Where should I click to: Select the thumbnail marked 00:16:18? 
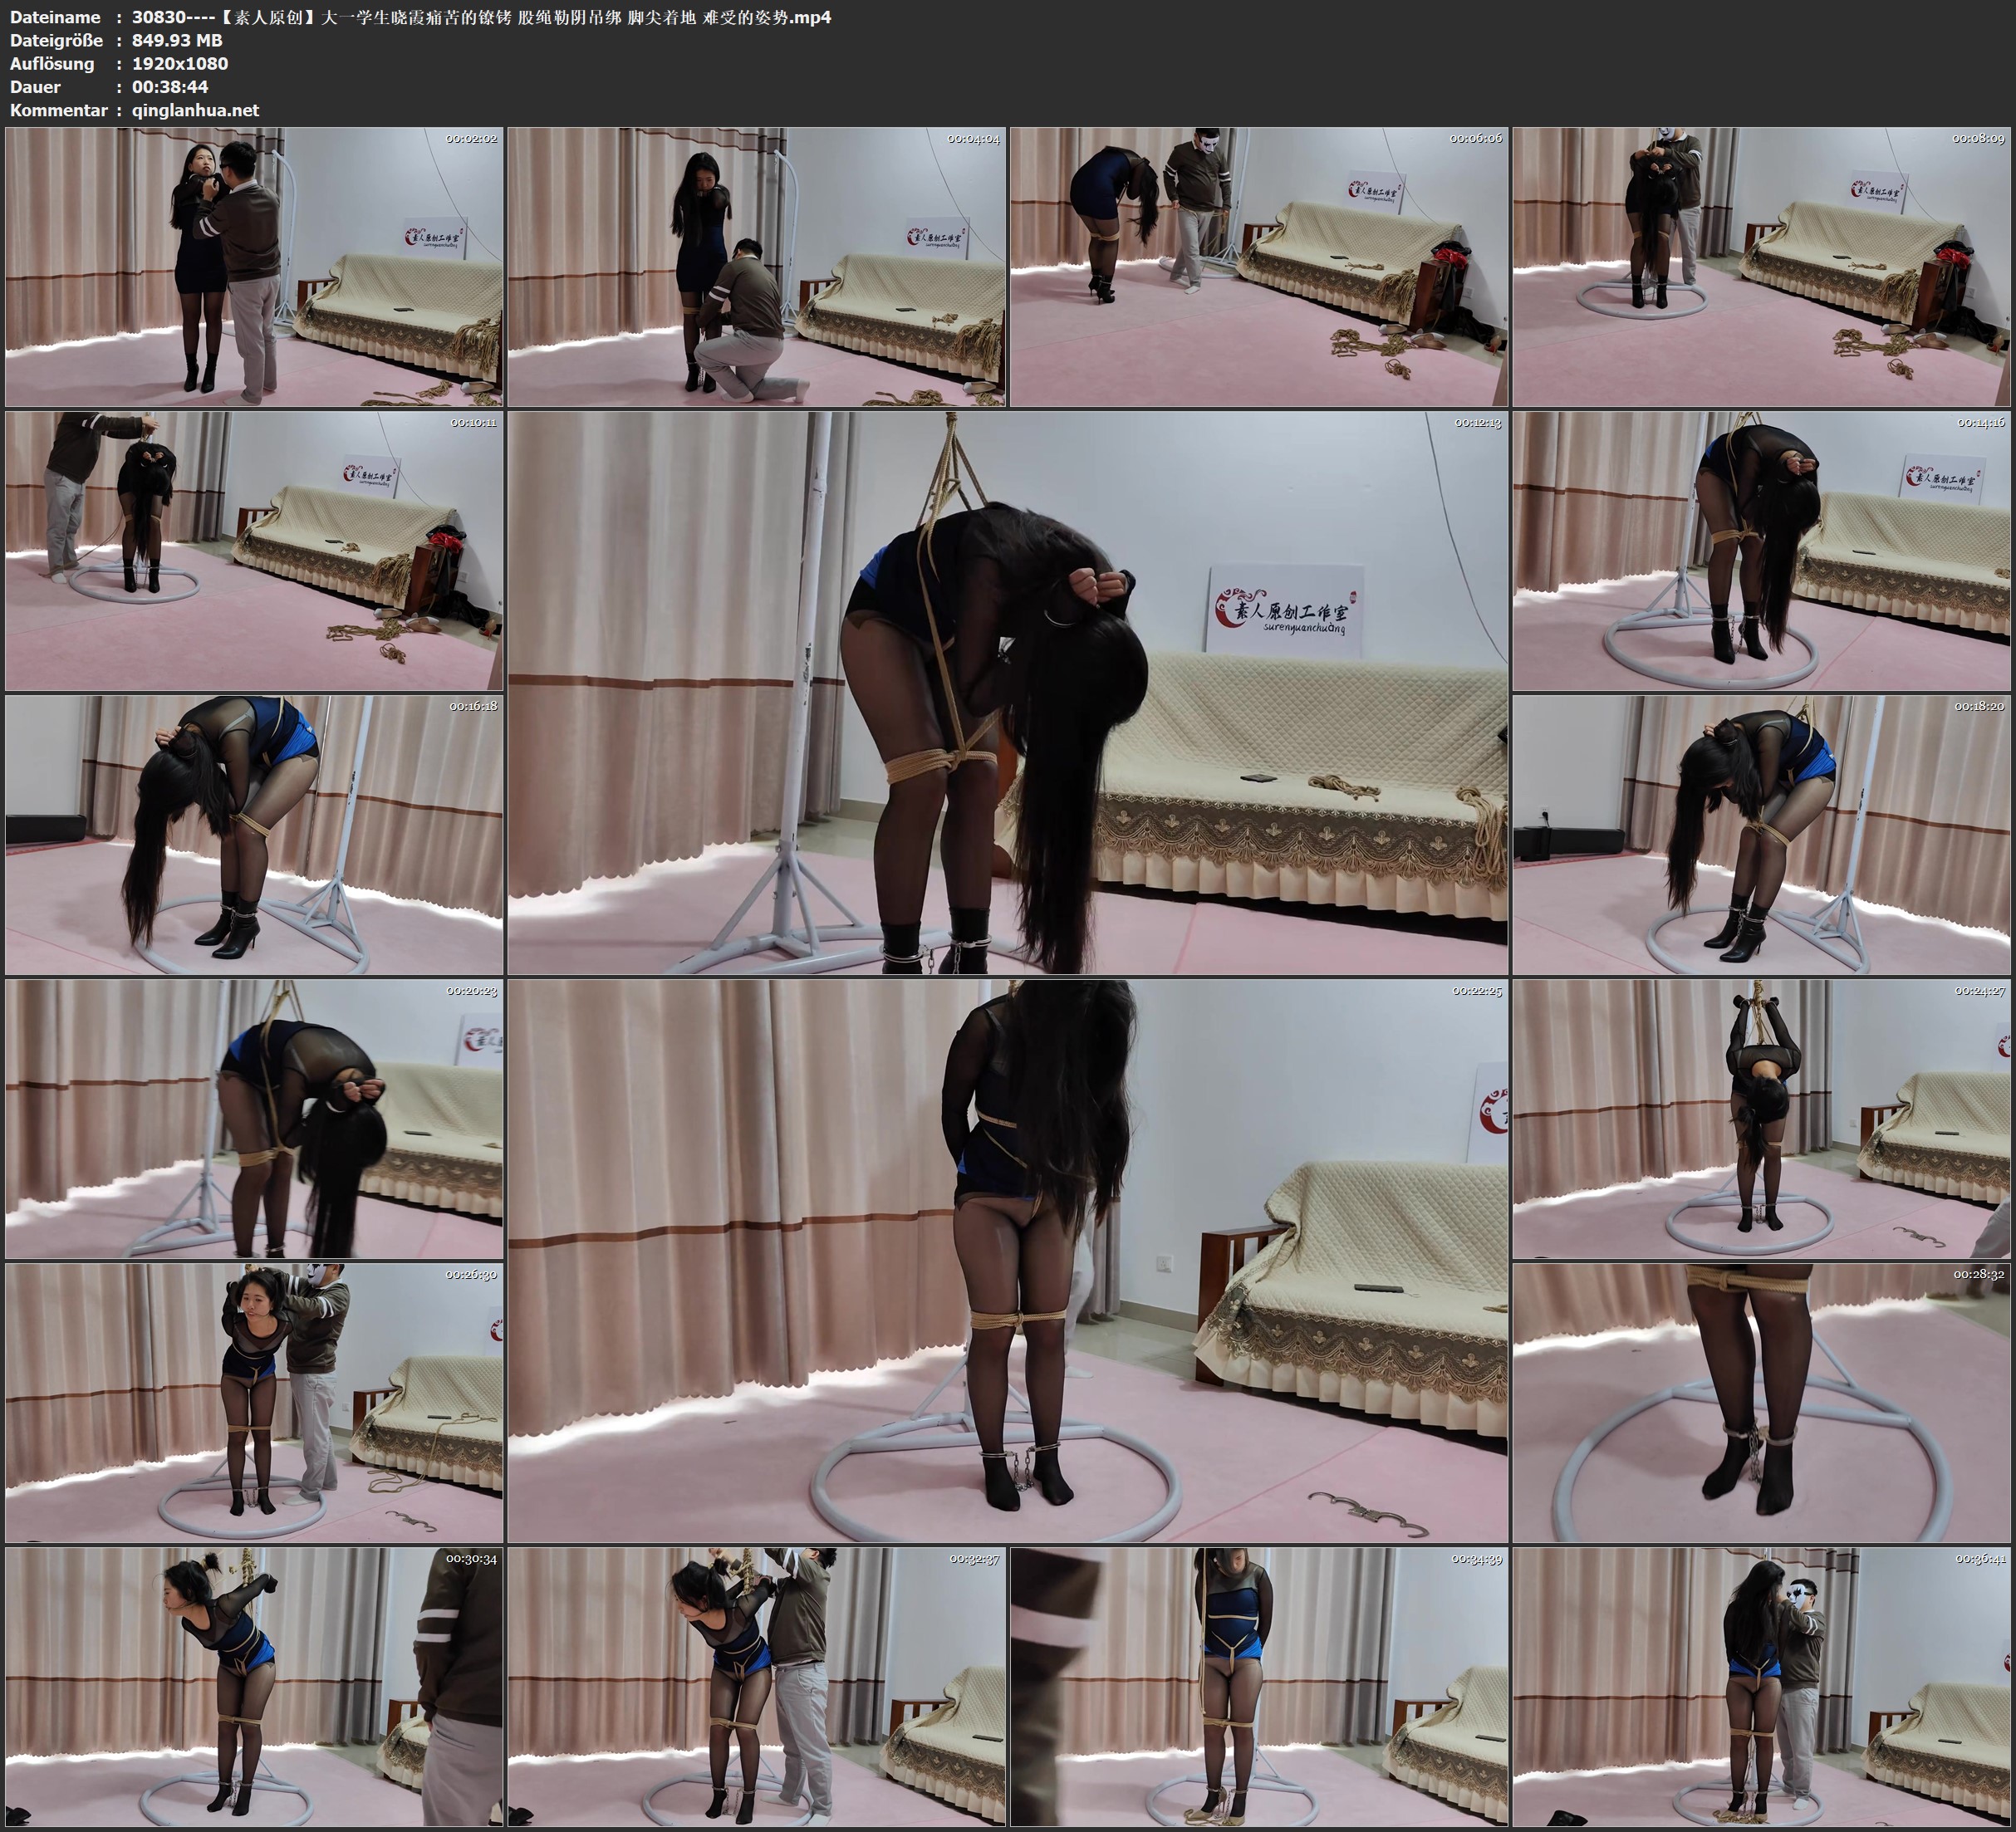(x=254, y=835)
